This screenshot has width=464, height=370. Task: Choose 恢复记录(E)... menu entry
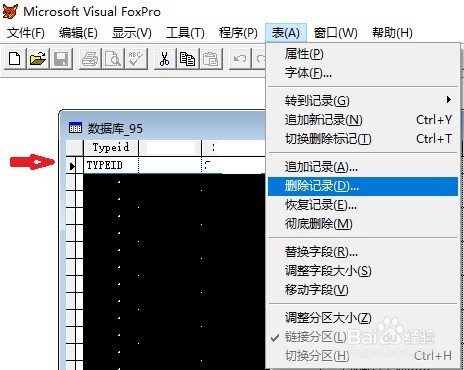(x=363, y=205)
